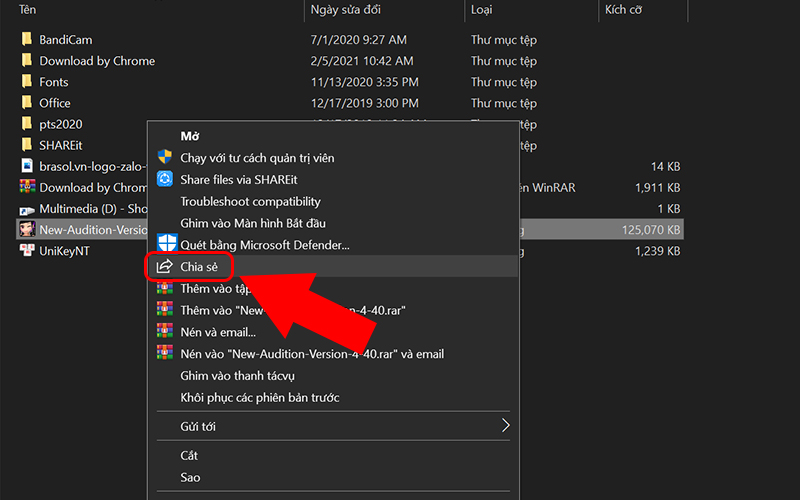Select Troubleshoot compatibility
This screenshot has width=800, height=500.
[x=251, y=202]
